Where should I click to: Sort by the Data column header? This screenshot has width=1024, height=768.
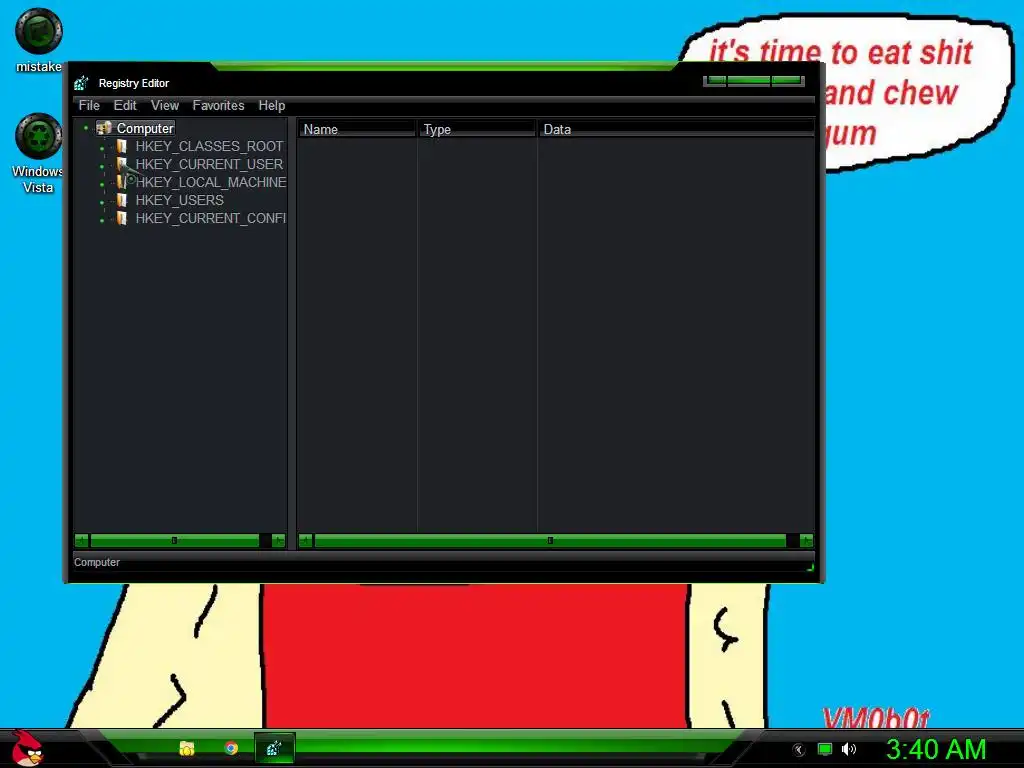click(x=675, y=129)
